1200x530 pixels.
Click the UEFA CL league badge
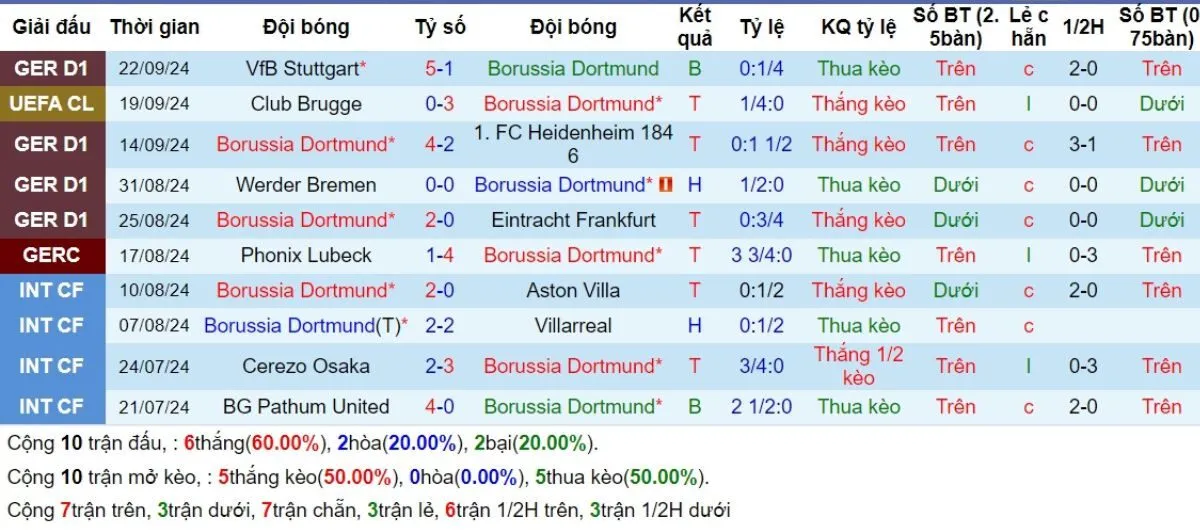[x=52, y=104]
